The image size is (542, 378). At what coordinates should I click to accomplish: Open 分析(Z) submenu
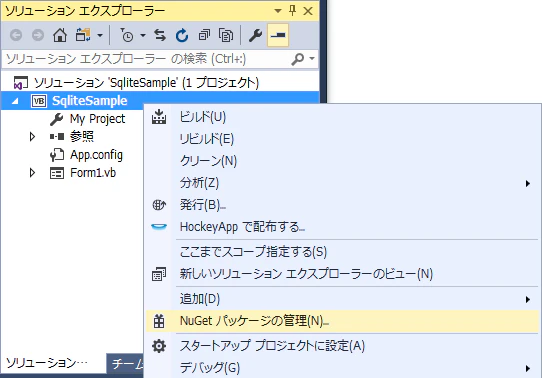click(x=342, y=183)
